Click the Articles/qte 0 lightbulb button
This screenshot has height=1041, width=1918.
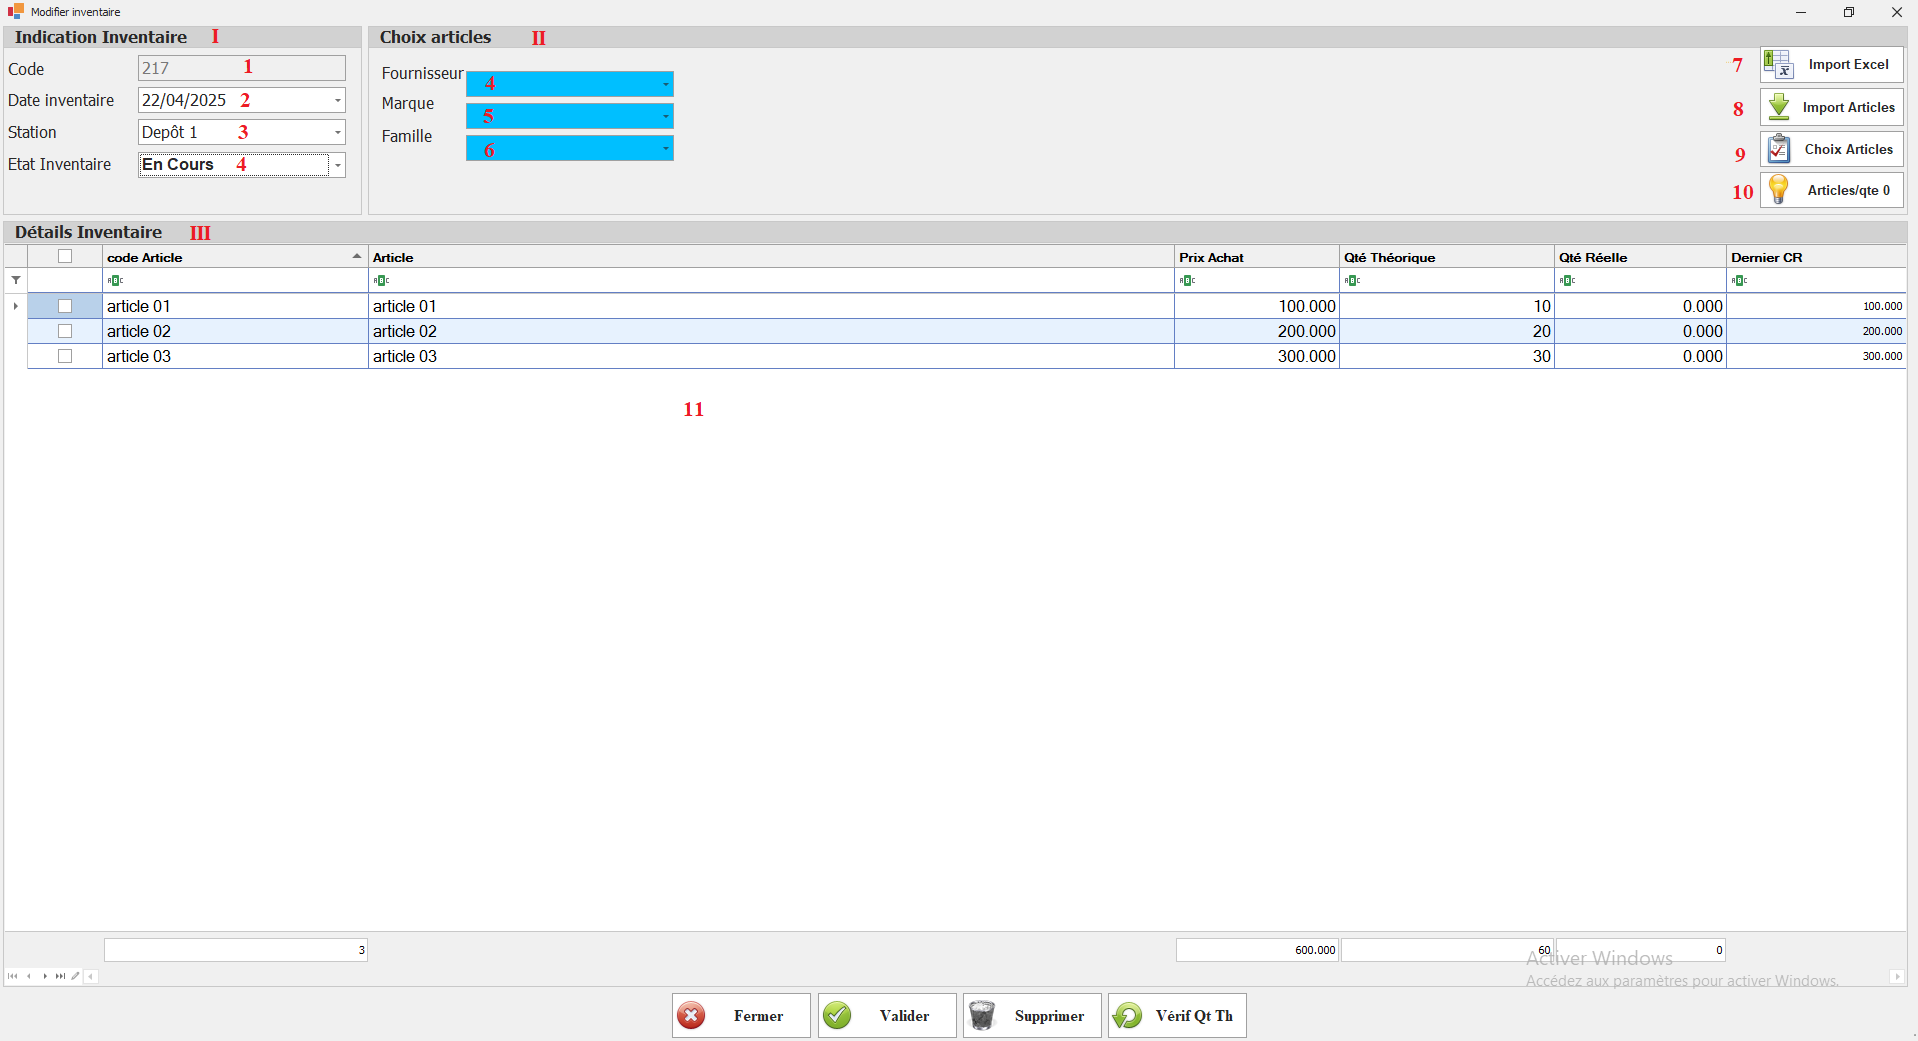click(1831, 190)
